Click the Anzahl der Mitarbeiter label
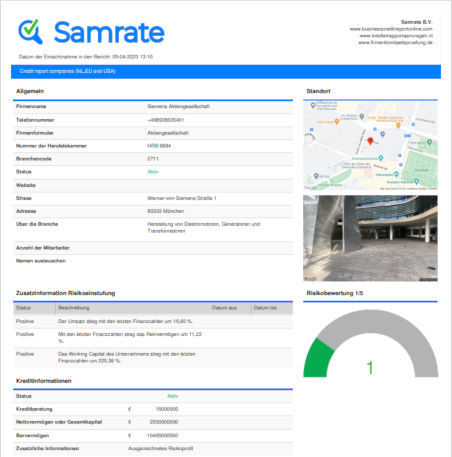 pos(43,248)
